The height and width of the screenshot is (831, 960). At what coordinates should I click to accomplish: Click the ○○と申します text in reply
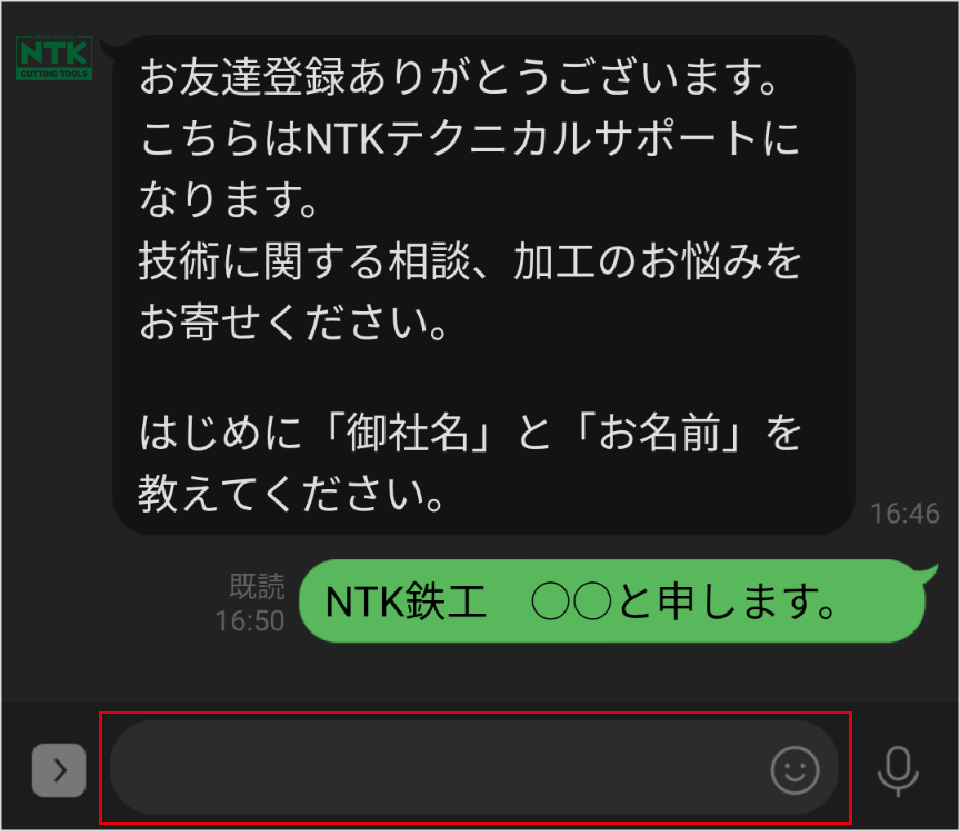point(683,601)
